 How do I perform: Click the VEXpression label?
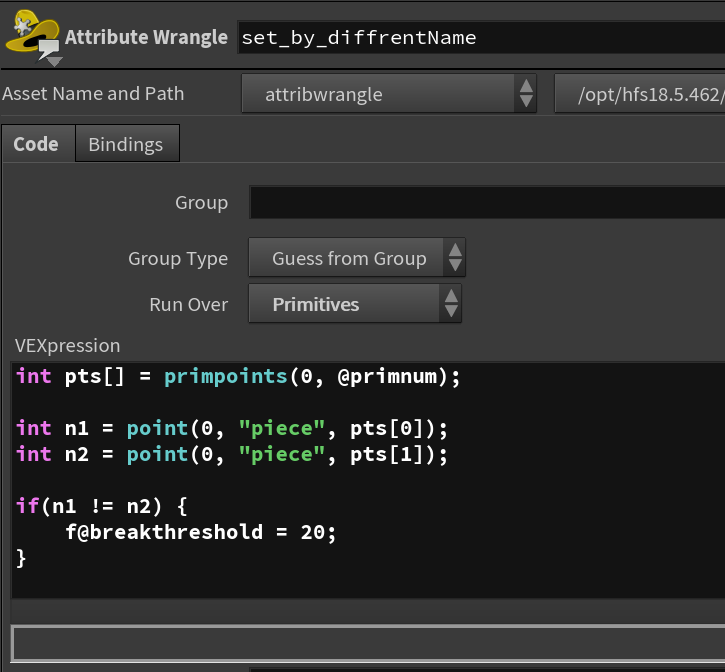(x=68, y=345)
